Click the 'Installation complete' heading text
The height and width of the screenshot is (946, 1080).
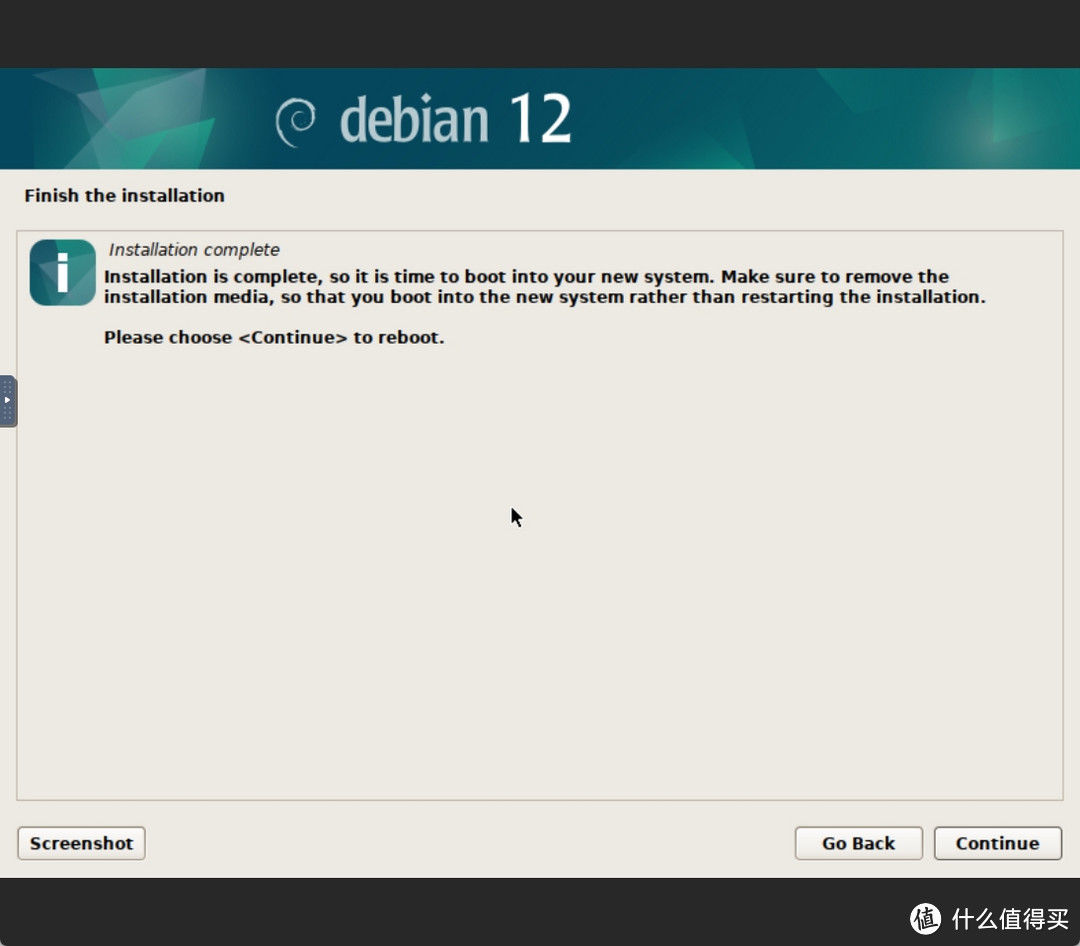194,249
